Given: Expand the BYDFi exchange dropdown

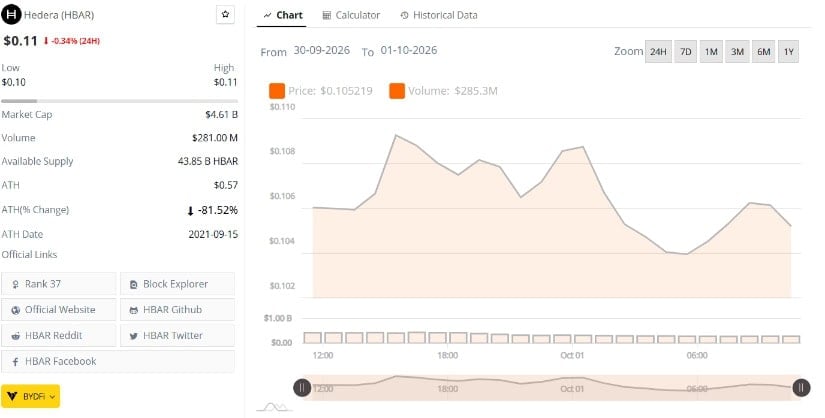Looking at the screenshot, I should click(x=31, y=396).
